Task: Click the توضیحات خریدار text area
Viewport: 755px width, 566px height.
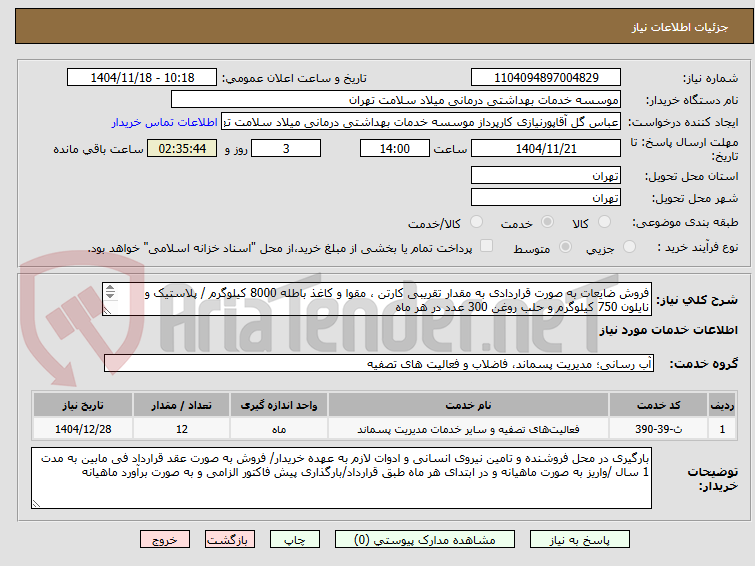Action: click(x=341, y=478)
